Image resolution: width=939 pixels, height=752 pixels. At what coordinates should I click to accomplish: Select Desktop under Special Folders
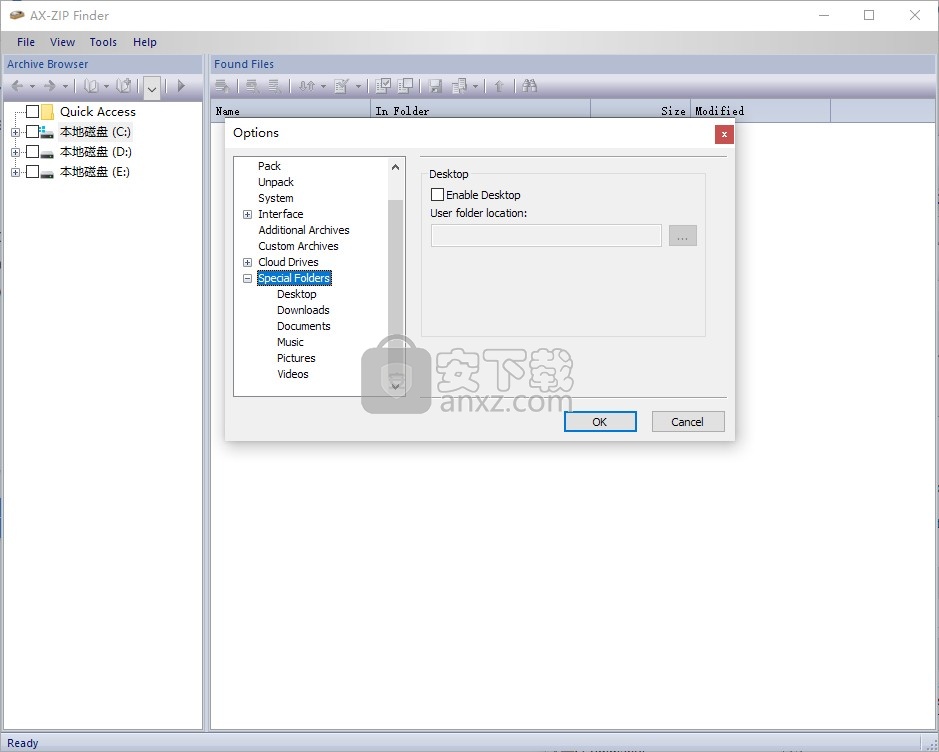tap(297, 294)
